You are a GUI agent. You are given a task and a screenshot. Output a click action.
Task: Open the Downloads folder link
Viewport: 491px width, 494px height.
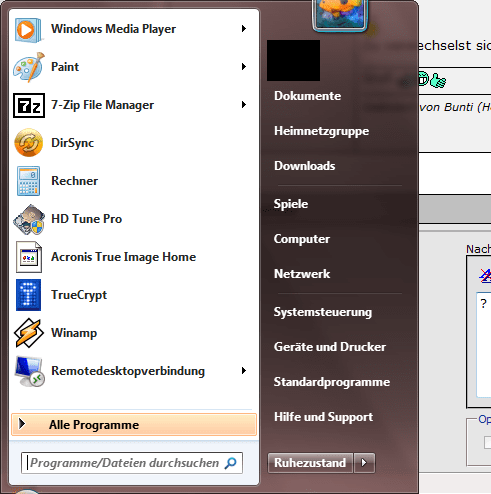pyautogui.click(x=305, y=166)
